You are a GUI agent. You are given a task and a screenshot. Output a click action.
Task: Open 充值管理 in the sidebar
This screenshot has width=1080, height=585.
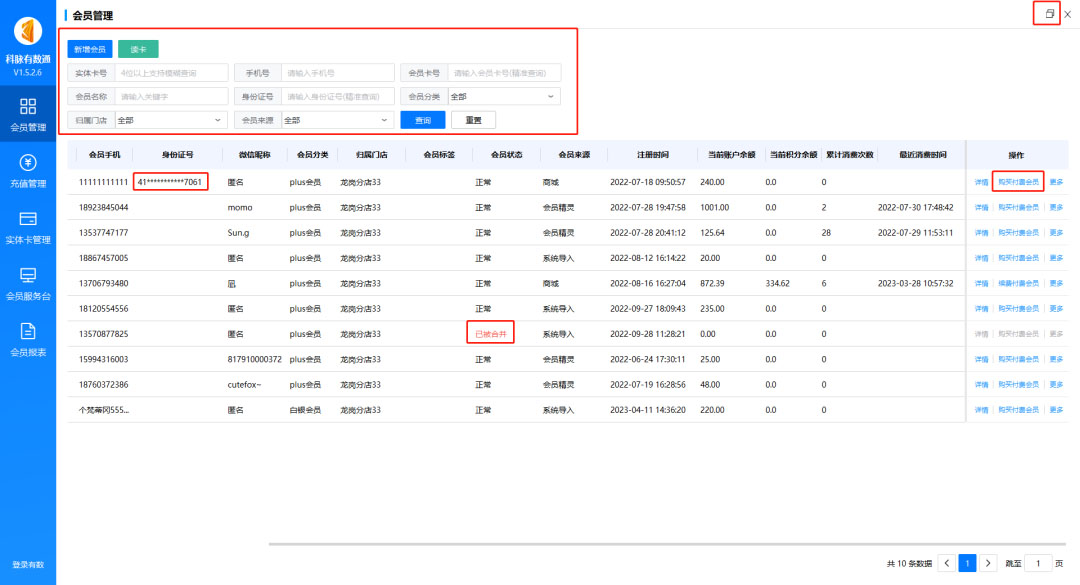28,171
